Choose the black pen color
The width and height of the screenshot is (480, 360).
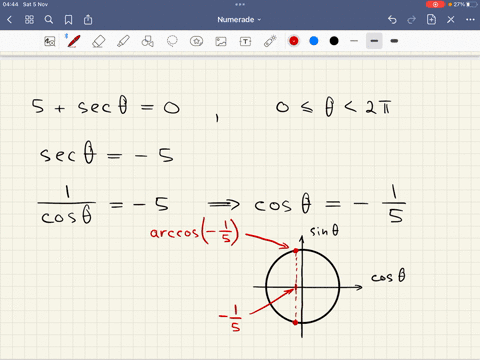tap(334, 41)
